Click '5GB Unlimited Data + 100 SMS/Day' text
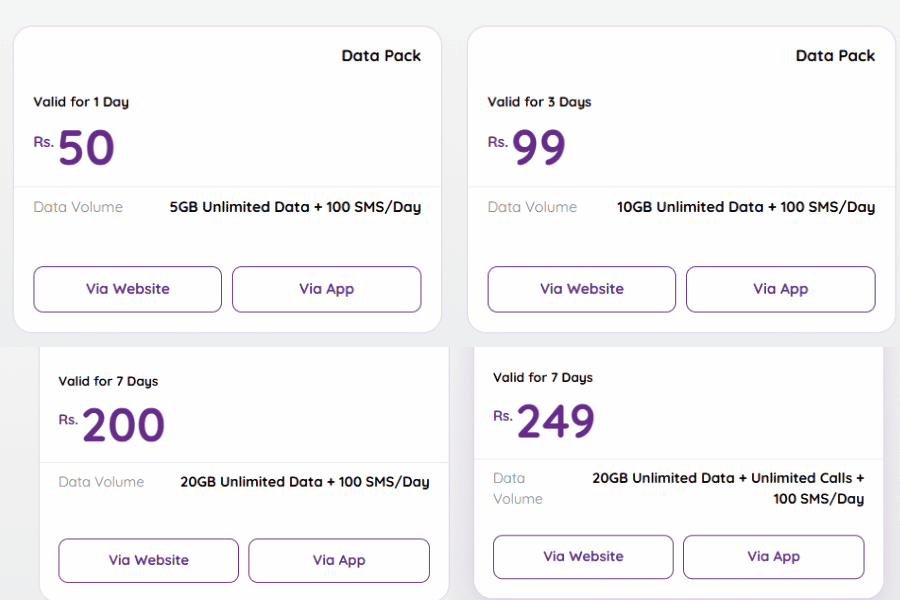Viewport: 900px width, 600px height. 295,207
